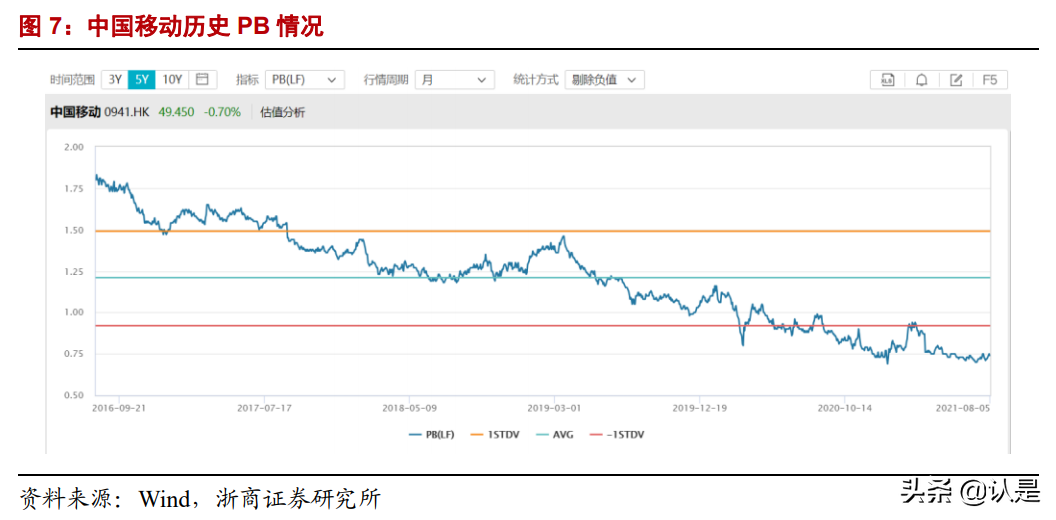Click the F5 refresh button
This screenshot has width=1056, height=520.
click(x=990, y=79)
